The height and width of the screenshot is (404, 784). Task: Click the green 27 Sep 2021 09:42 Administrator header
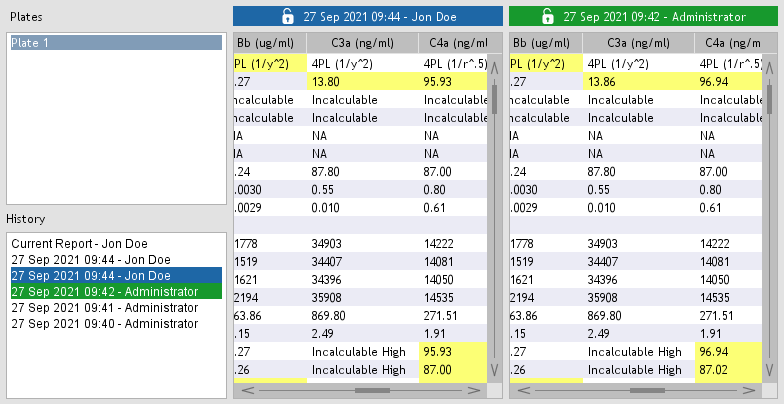pyautogui.click(x=644, y=16)
